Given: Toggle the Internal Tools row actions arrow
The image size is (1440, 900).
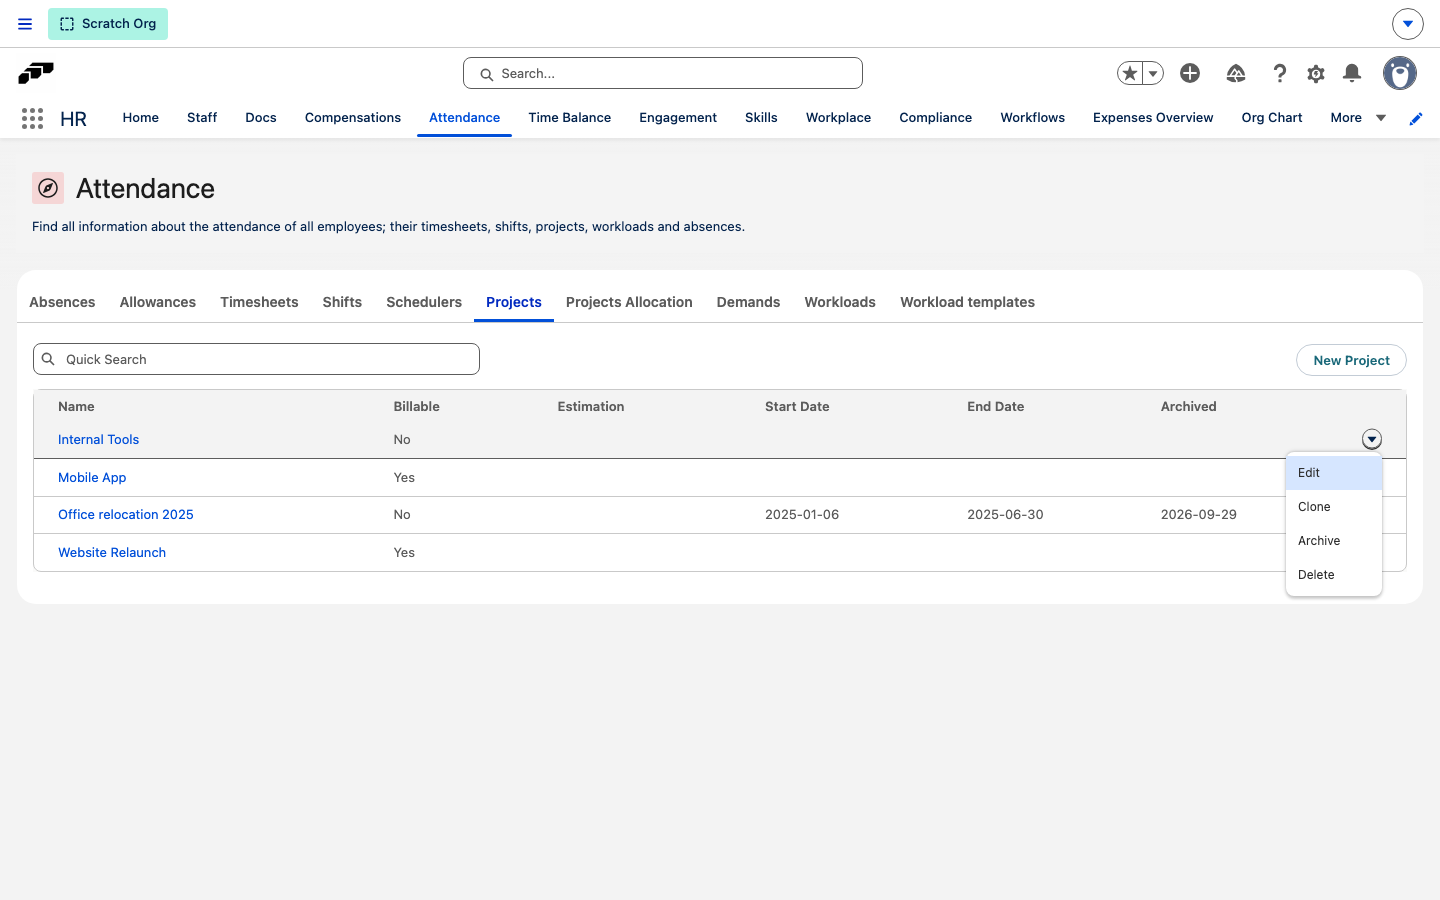Looking at the screenshot, I should click(x=1372, y=439).
